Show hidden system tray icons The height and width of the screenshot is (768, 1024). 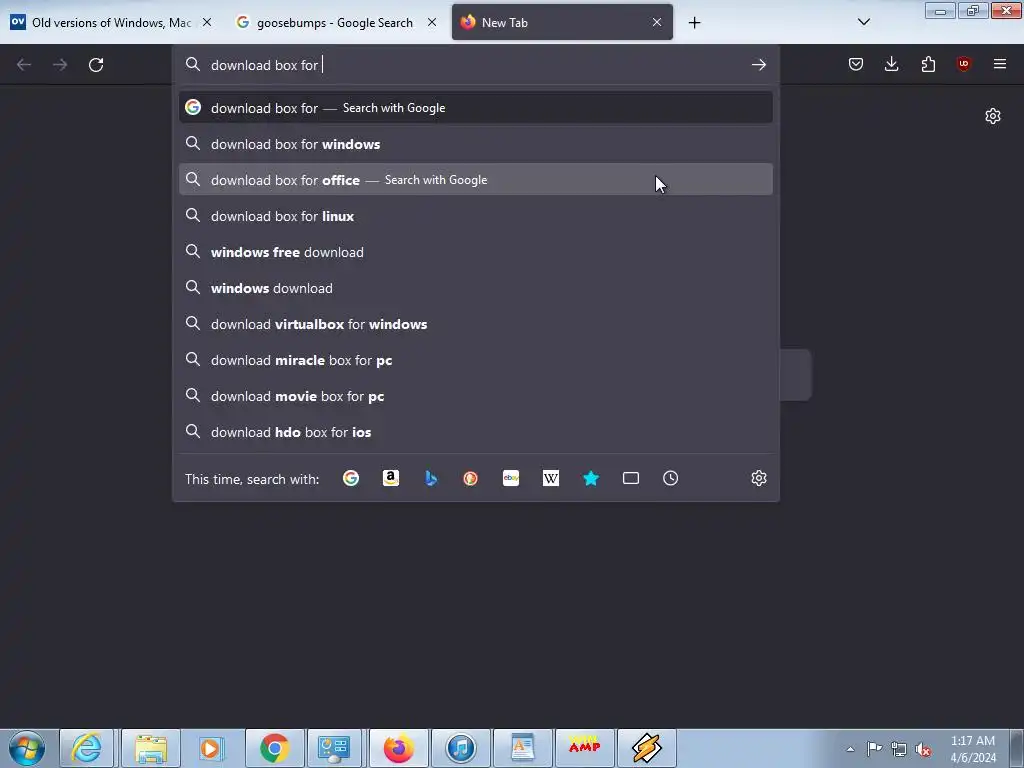click(850, 749)
